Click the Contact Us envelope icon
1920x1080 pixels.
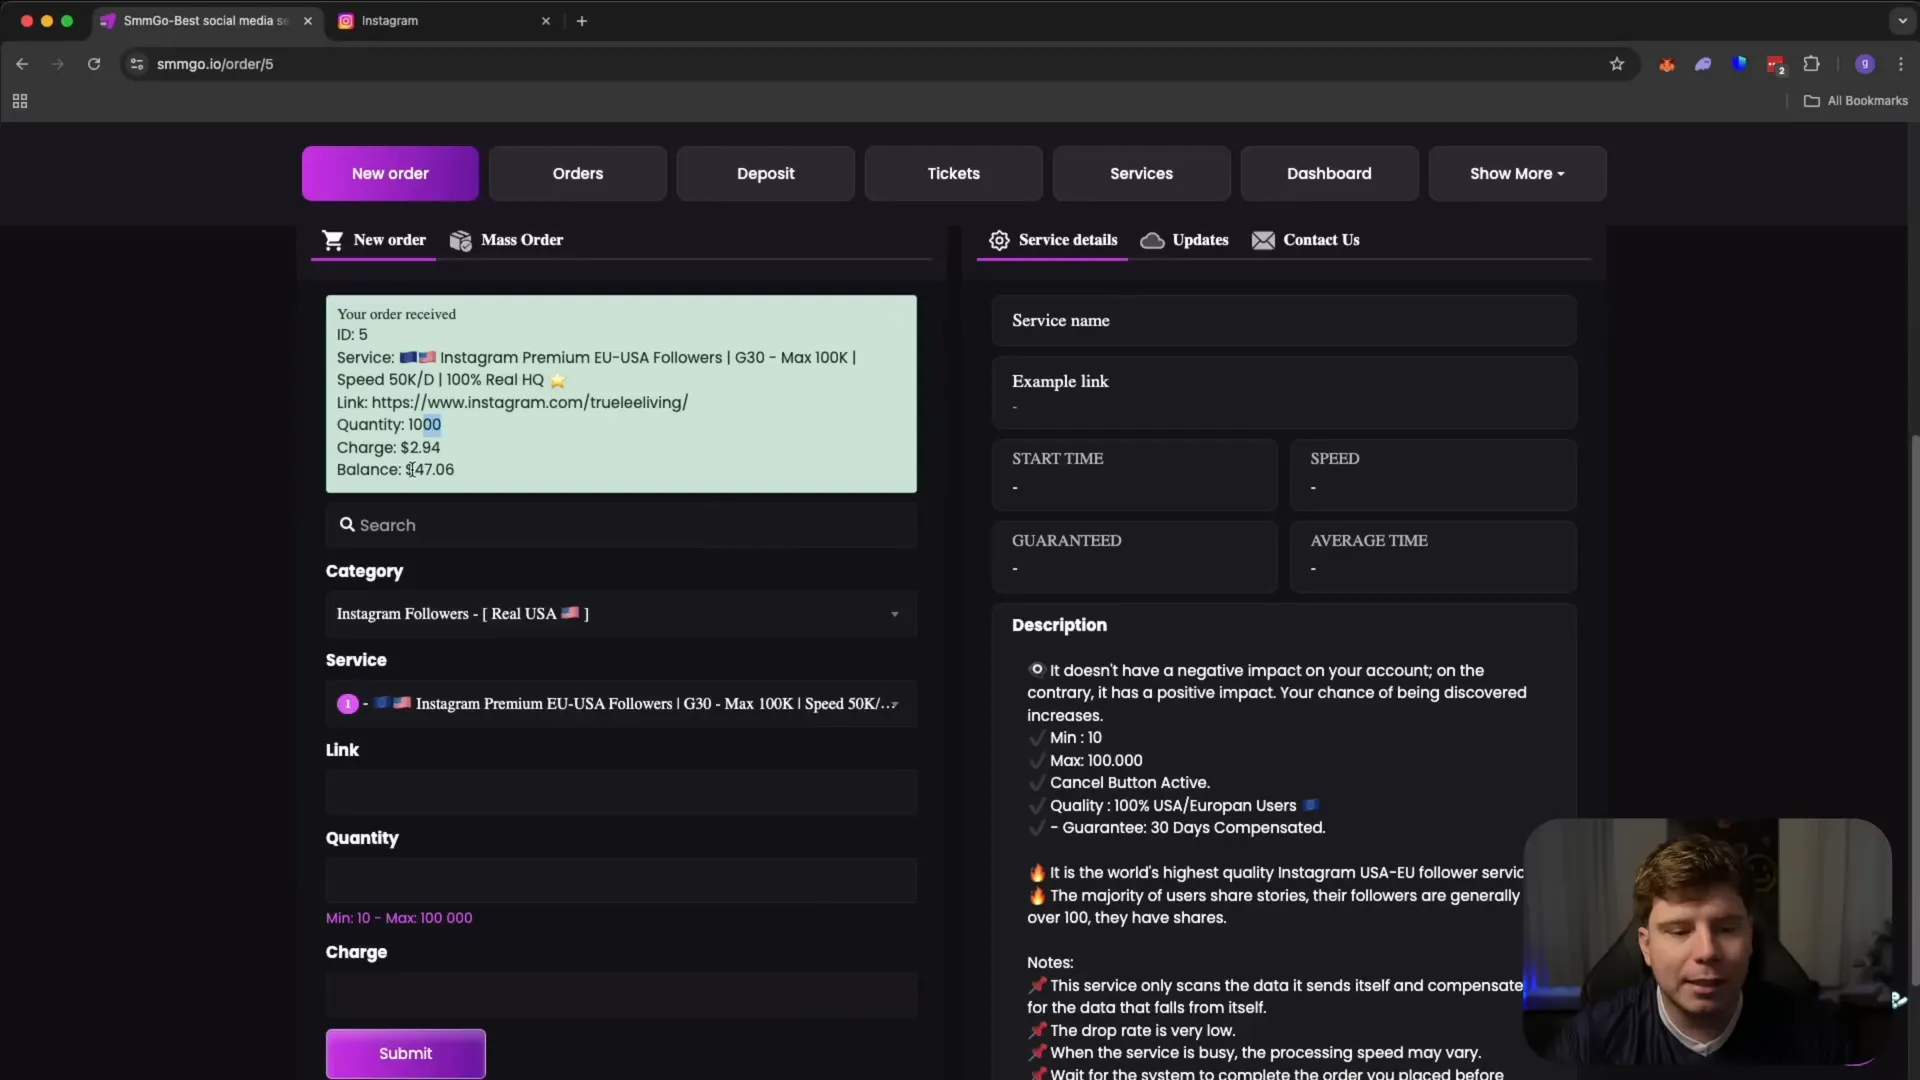[x=1263, y=240]
